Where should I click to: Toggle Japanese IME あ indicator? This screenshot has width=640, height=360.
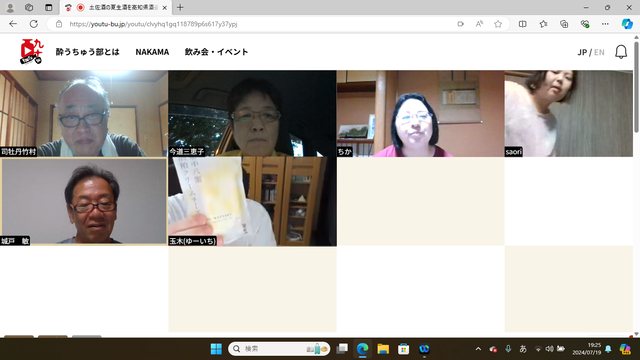pyautogui.click(x=523, y=349)
